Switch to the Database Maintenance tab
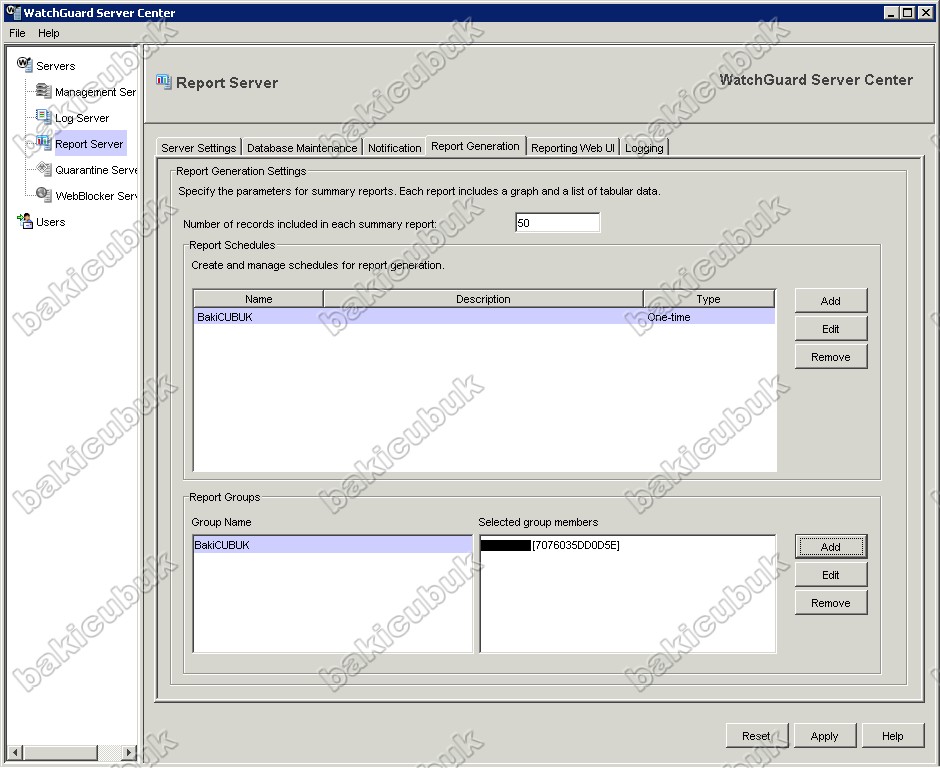The width and height of the screenshot is (940, 768). pos(302,148)
